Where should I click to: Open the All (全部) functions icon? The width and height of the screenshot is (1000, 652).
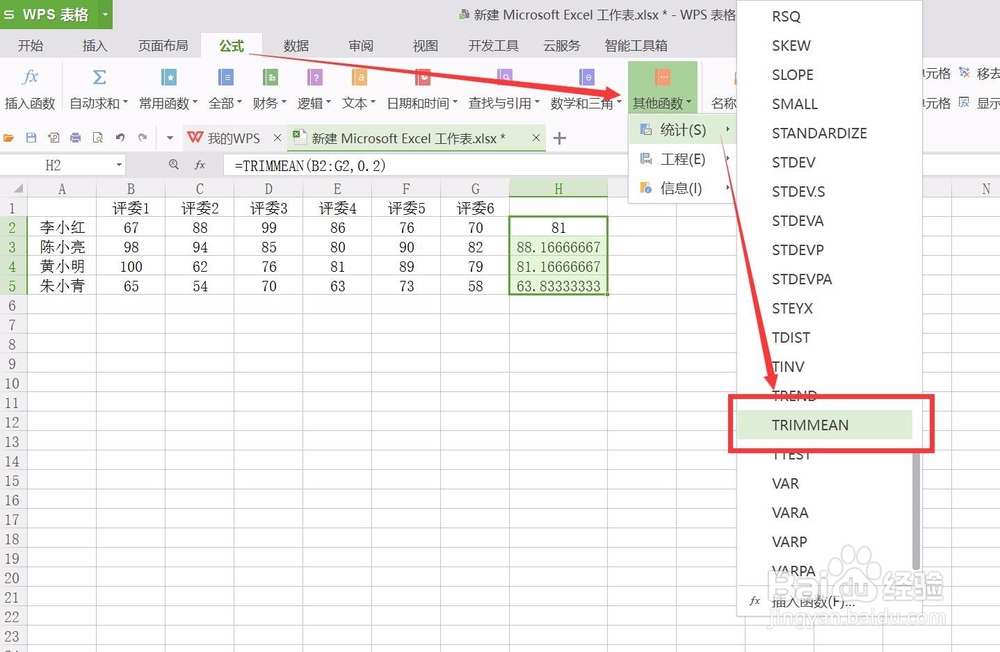click(x=226, y=78)
